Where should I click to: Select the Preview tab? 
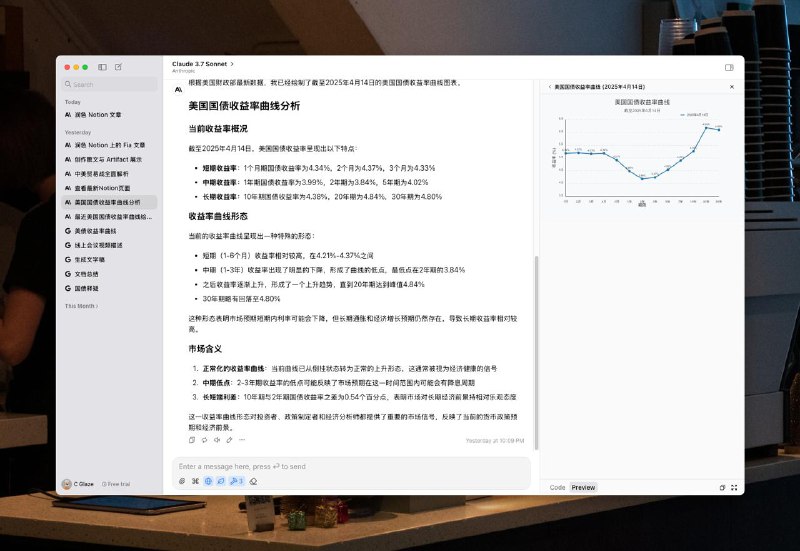coord(583,488)
